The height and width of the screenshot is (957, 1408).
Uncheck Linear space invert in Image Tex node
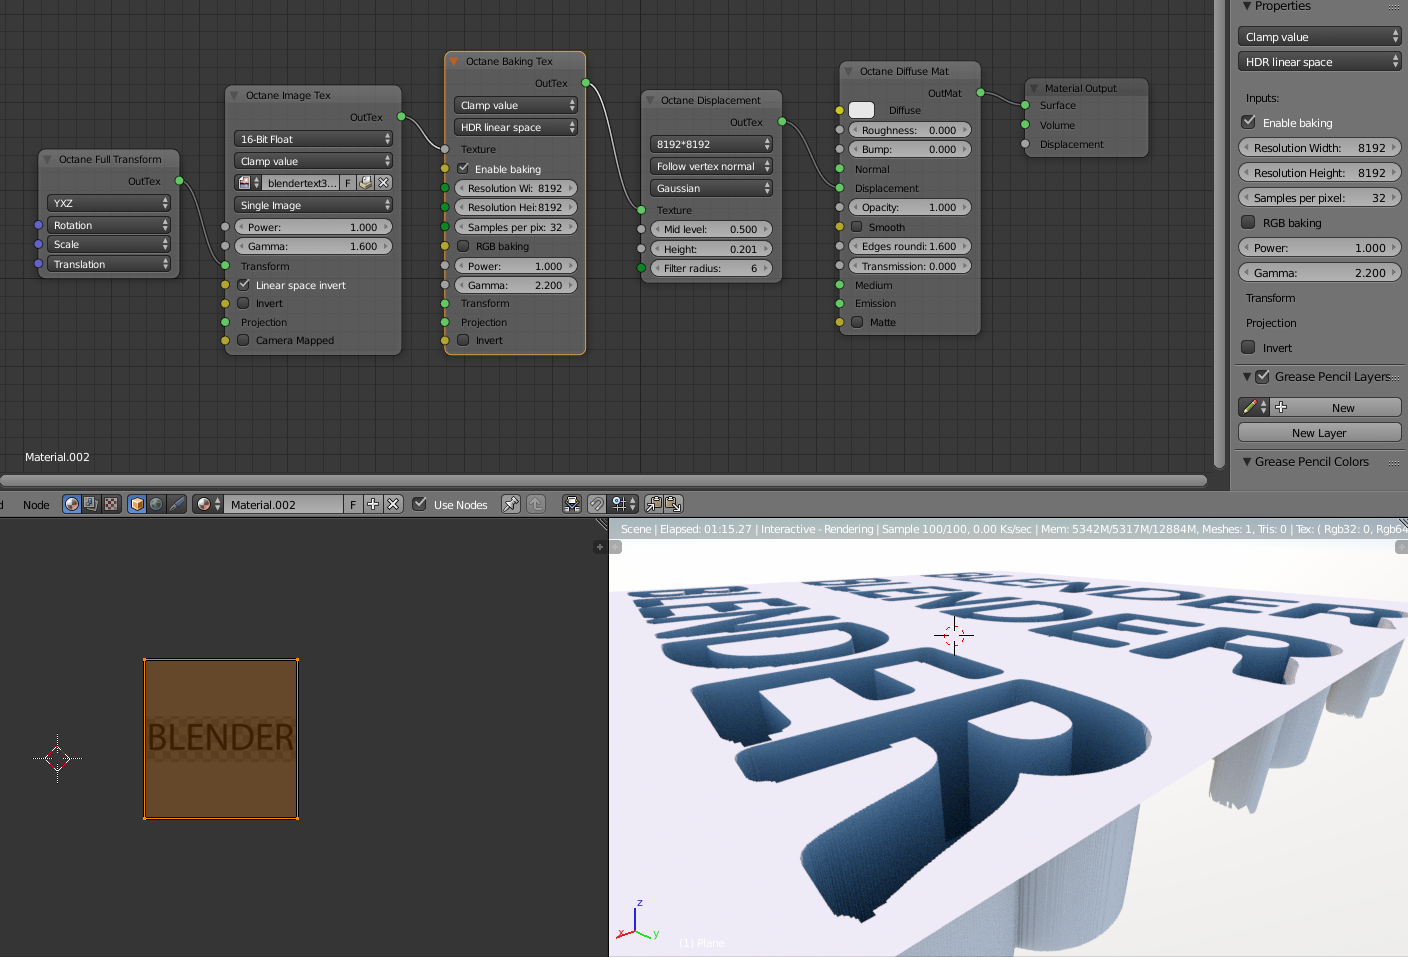[244, 285]
